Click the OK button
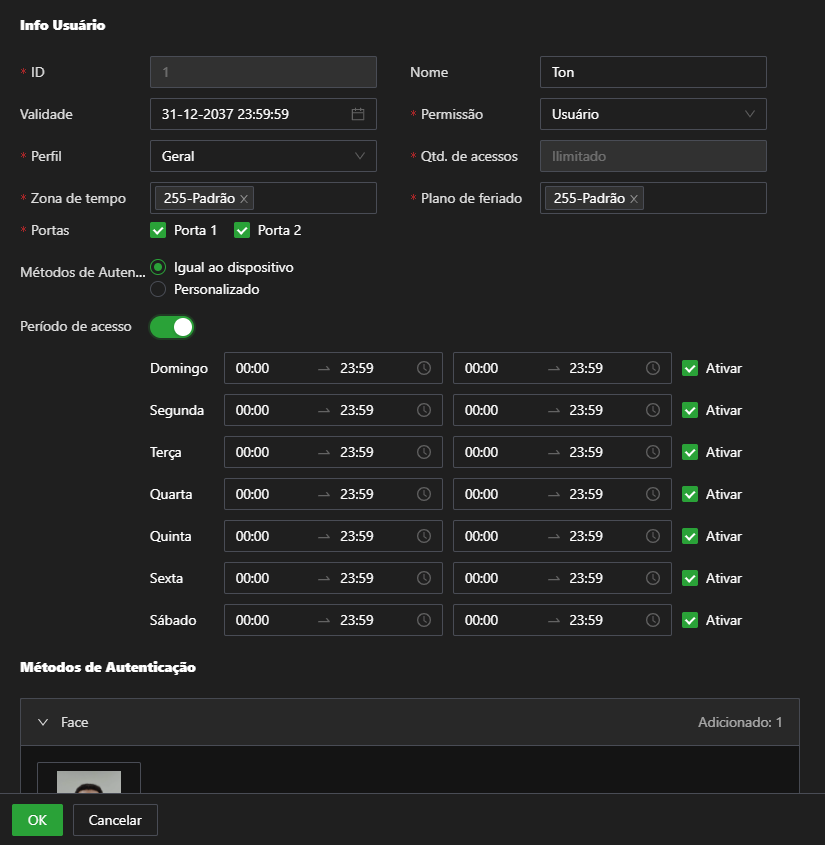Viewport: 825px width, 845px height. [x=37, y=820]
